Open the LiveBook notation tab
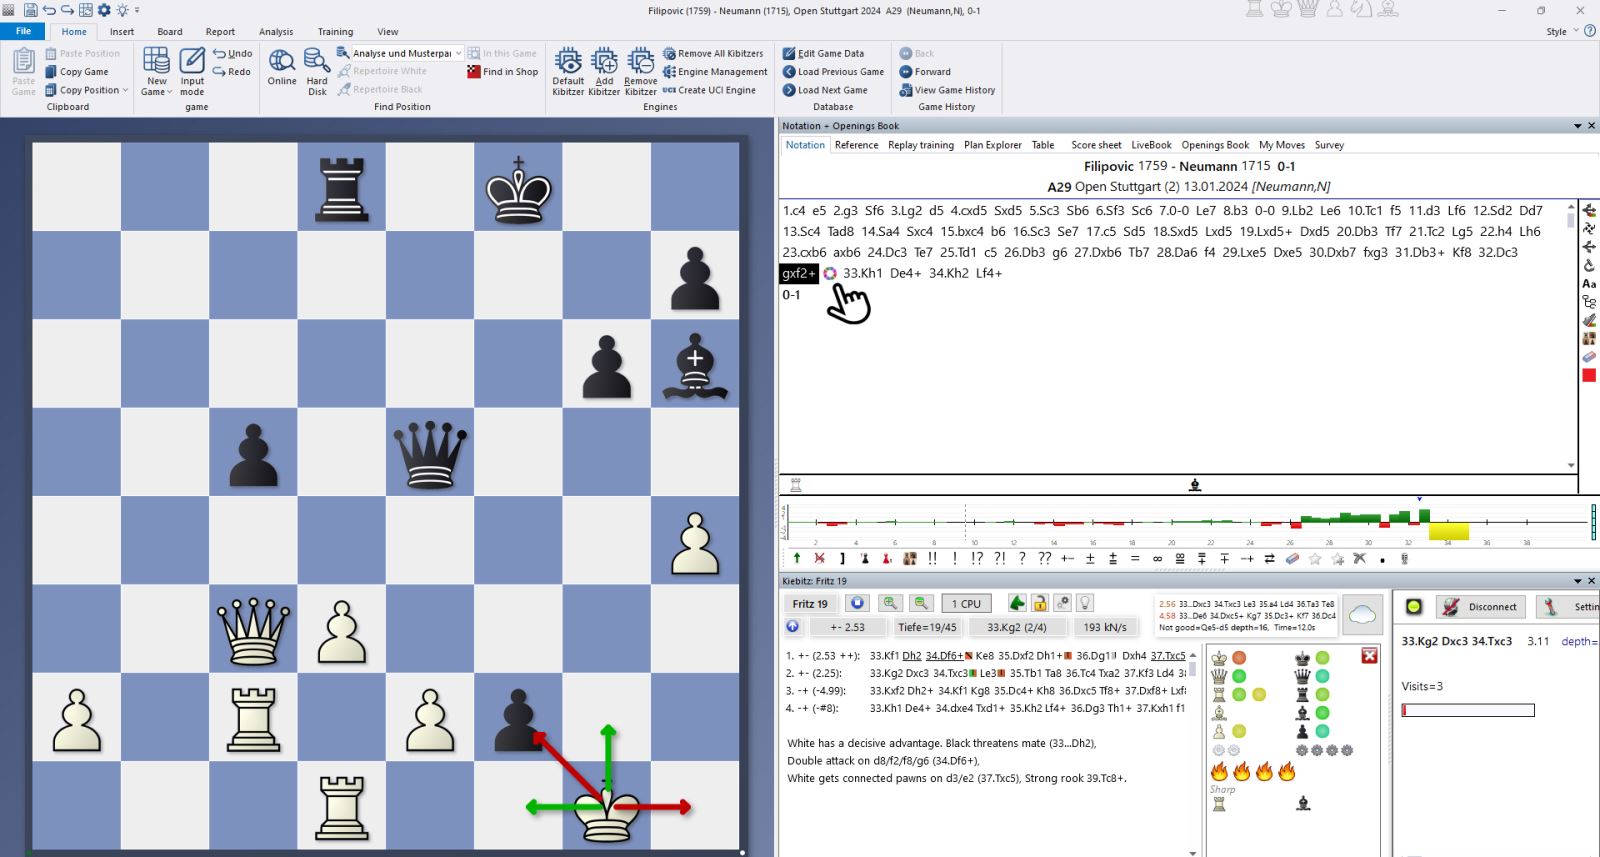The image size is (1600, 857). pos(1151,145)
